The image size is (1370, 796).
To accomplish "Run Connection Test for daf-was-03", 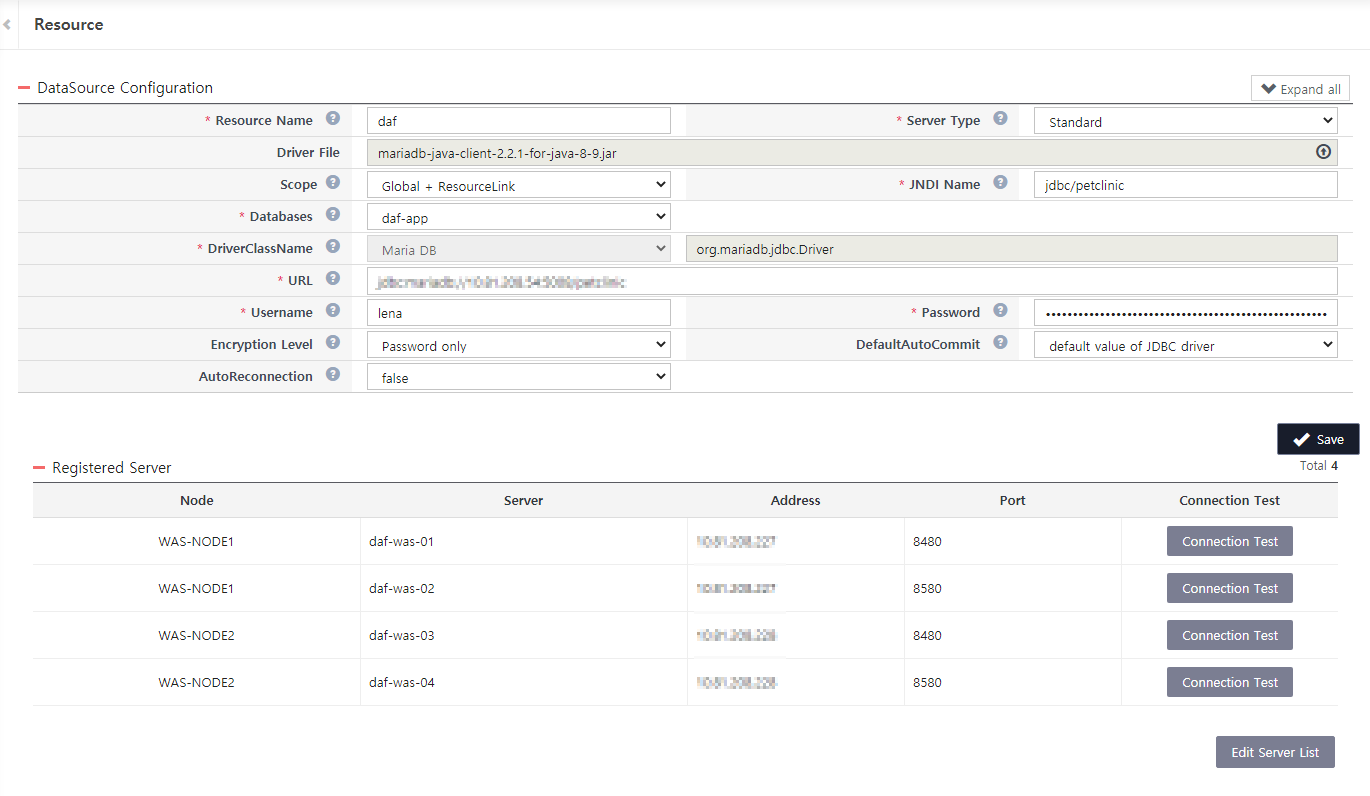I will click(x=1229, y=634).
